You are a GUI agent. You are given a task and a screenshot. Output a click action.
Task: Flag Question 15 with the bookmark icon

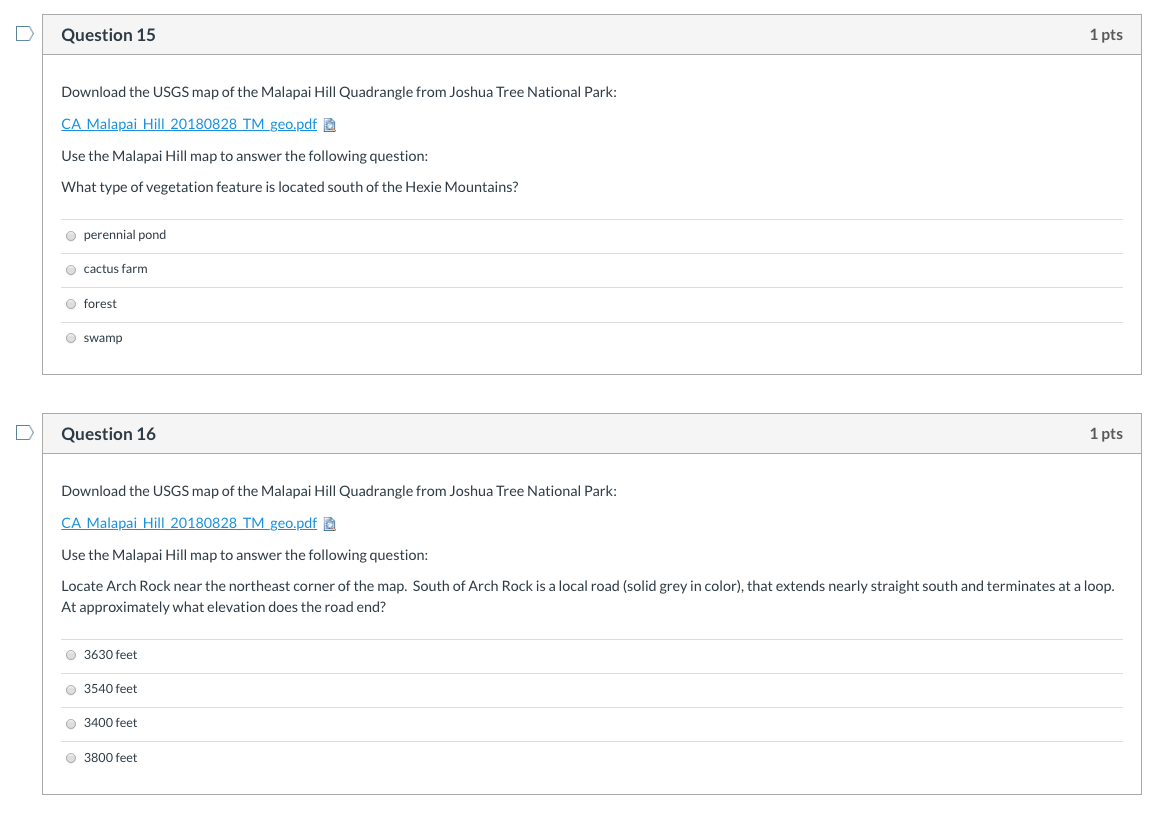pos(25,33)
